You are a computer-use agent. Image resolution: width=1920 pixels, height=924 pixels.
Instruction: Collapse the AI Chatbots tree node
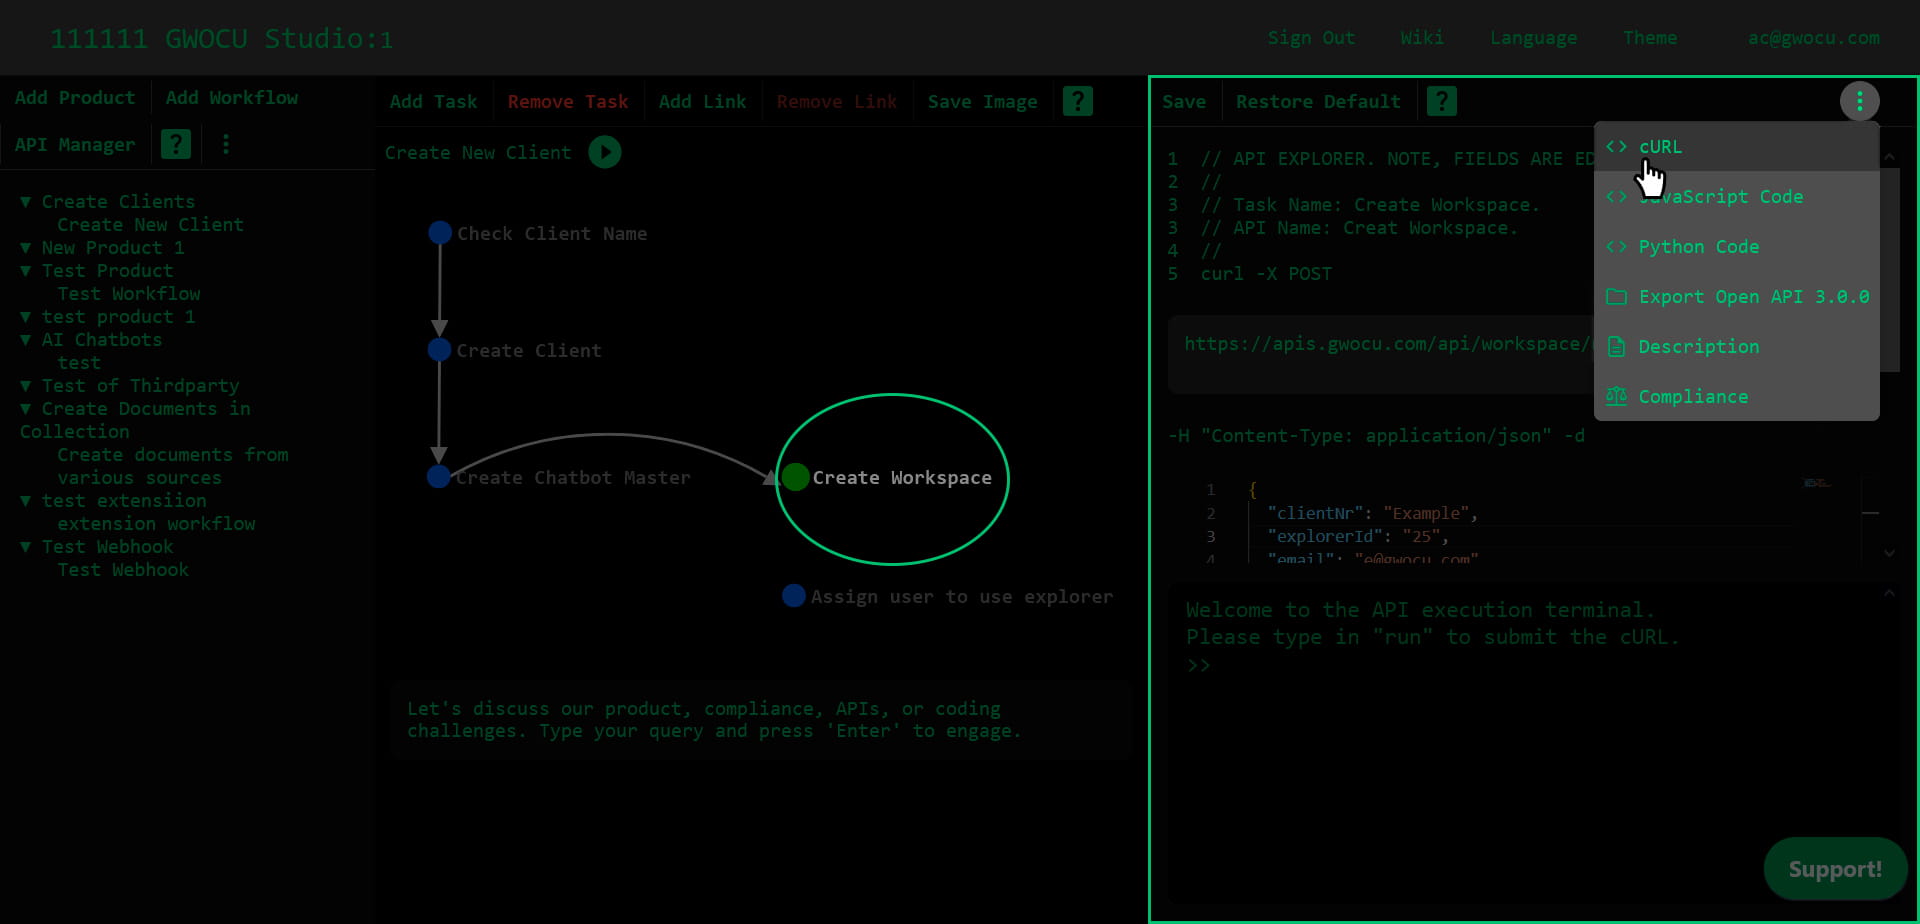click(26, 340)
